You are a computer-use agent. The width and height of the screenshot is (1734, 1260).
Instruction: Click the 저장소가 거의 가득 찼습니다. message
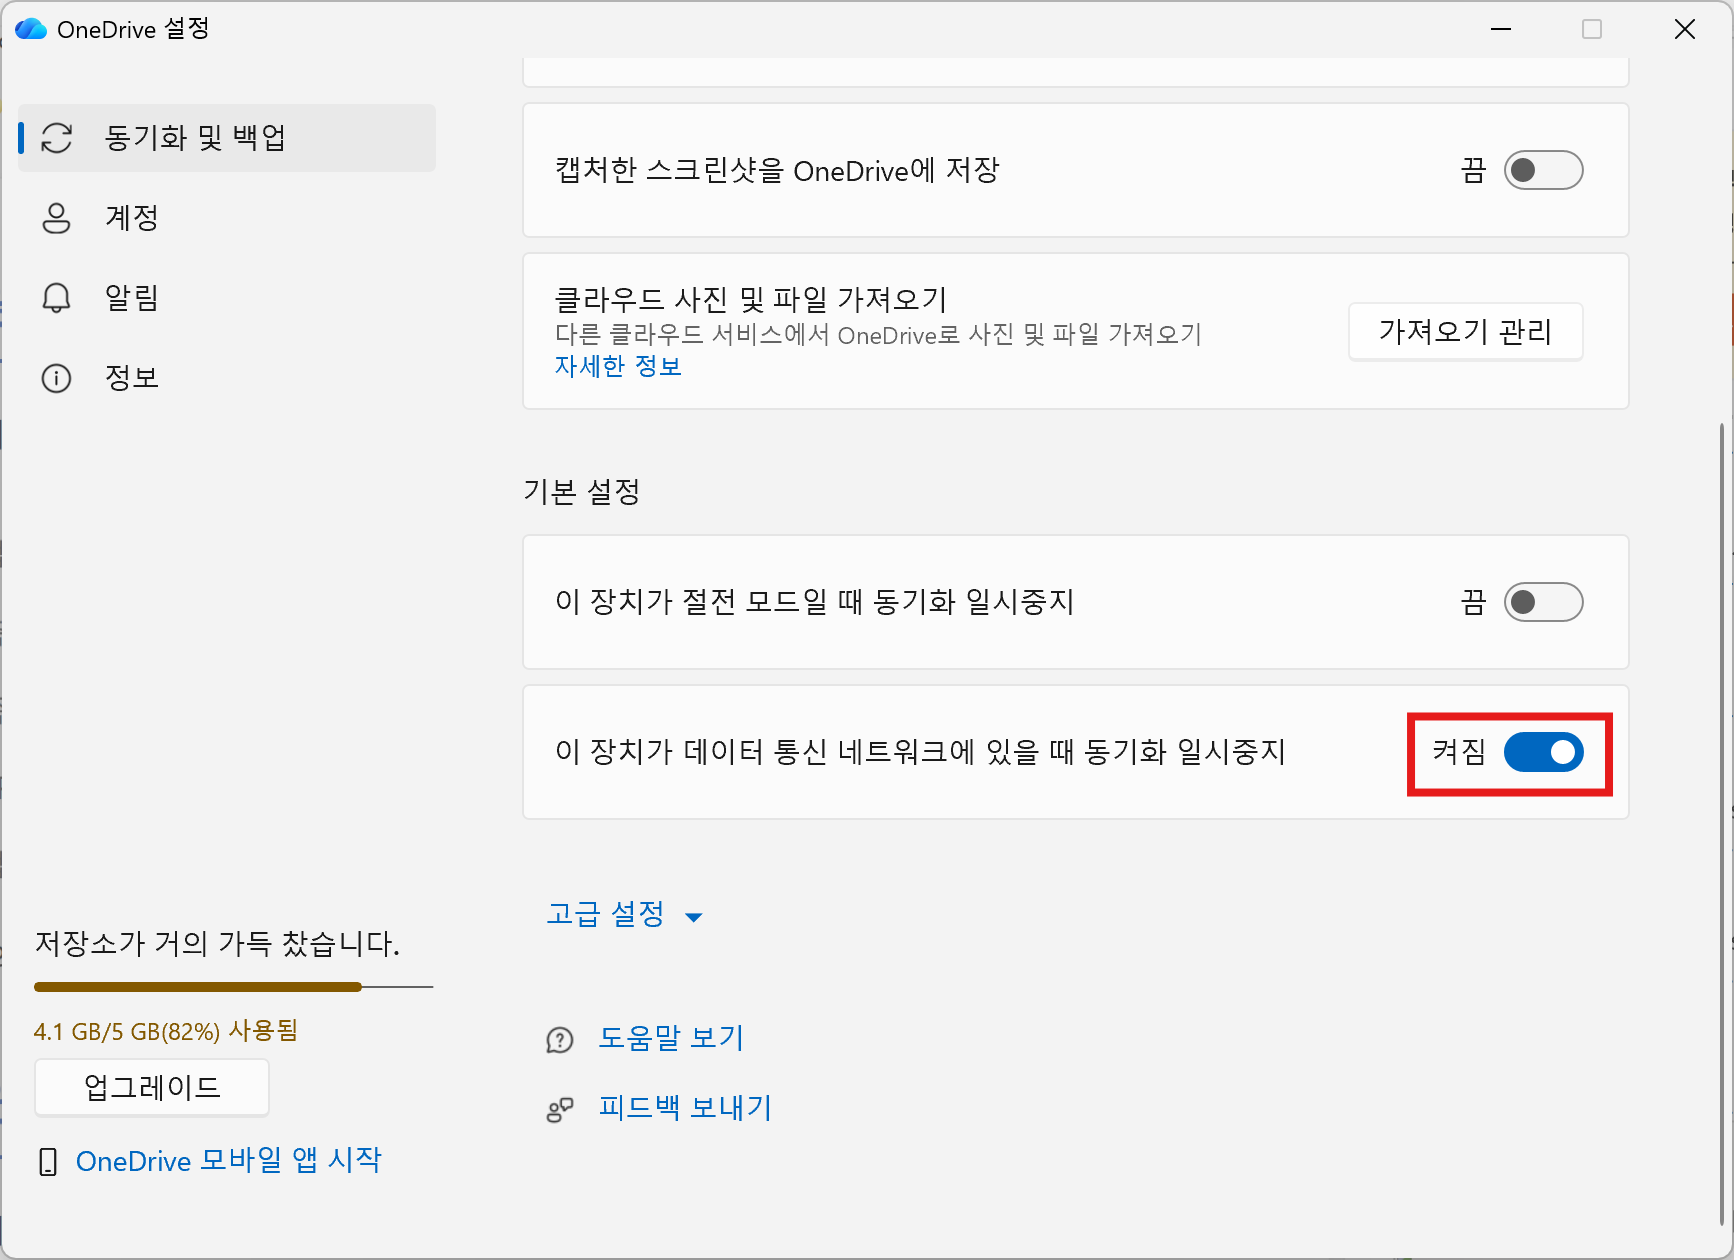point(218,943)
